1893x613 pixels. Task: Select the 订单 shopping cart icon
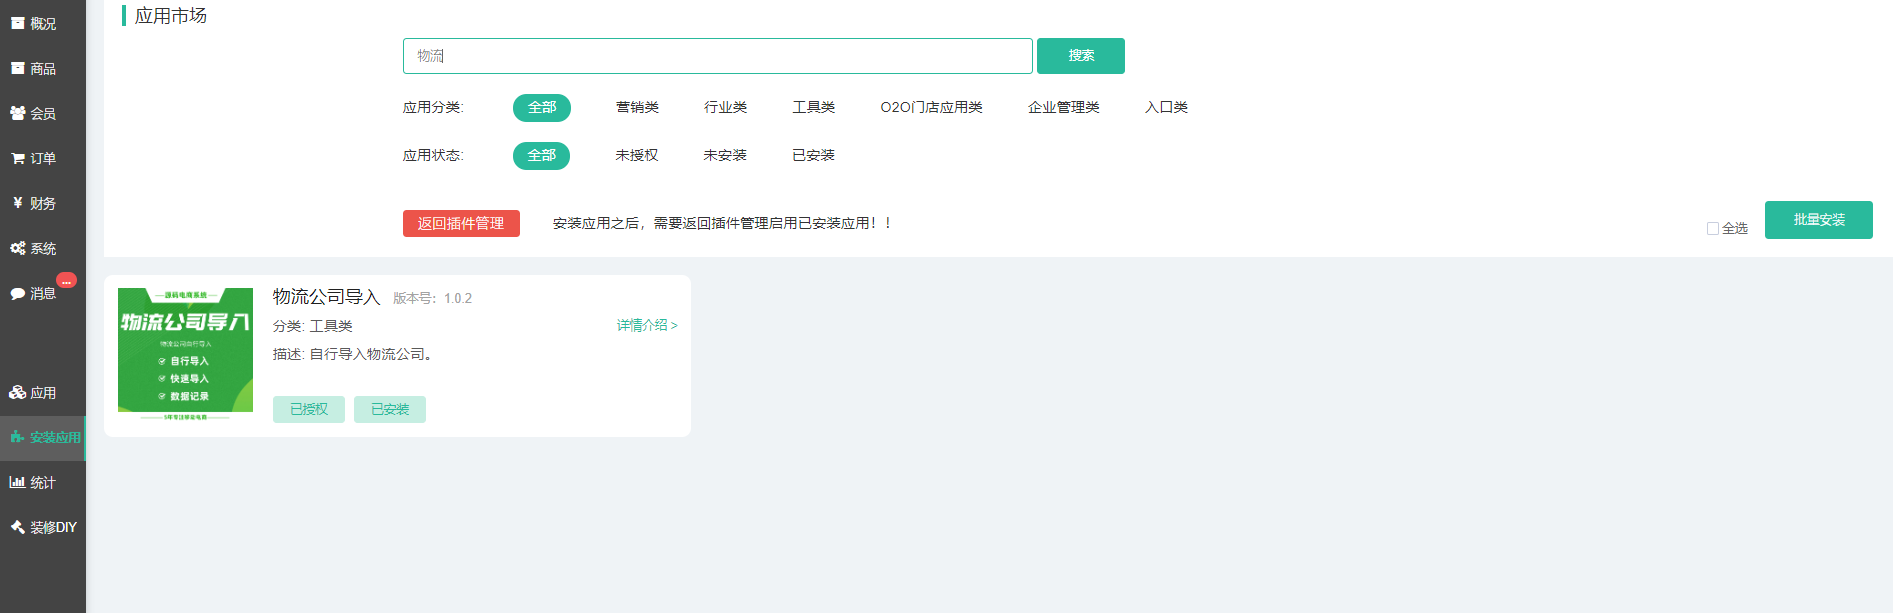click(18, 158)
